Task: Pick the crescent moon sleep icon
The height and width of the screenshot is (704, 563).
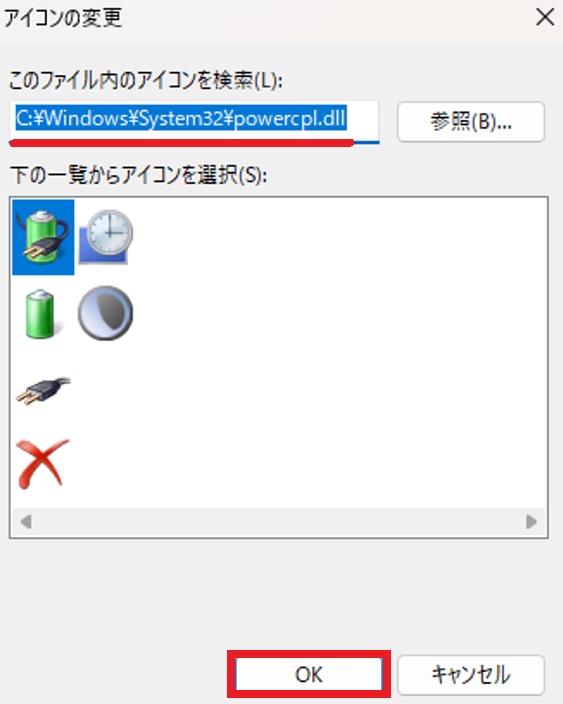Action: (106, 313)
